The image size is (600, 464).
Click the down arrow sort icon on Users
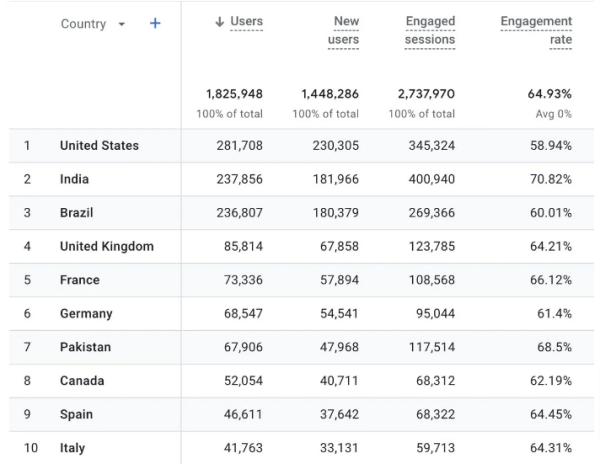pos(219,23)
